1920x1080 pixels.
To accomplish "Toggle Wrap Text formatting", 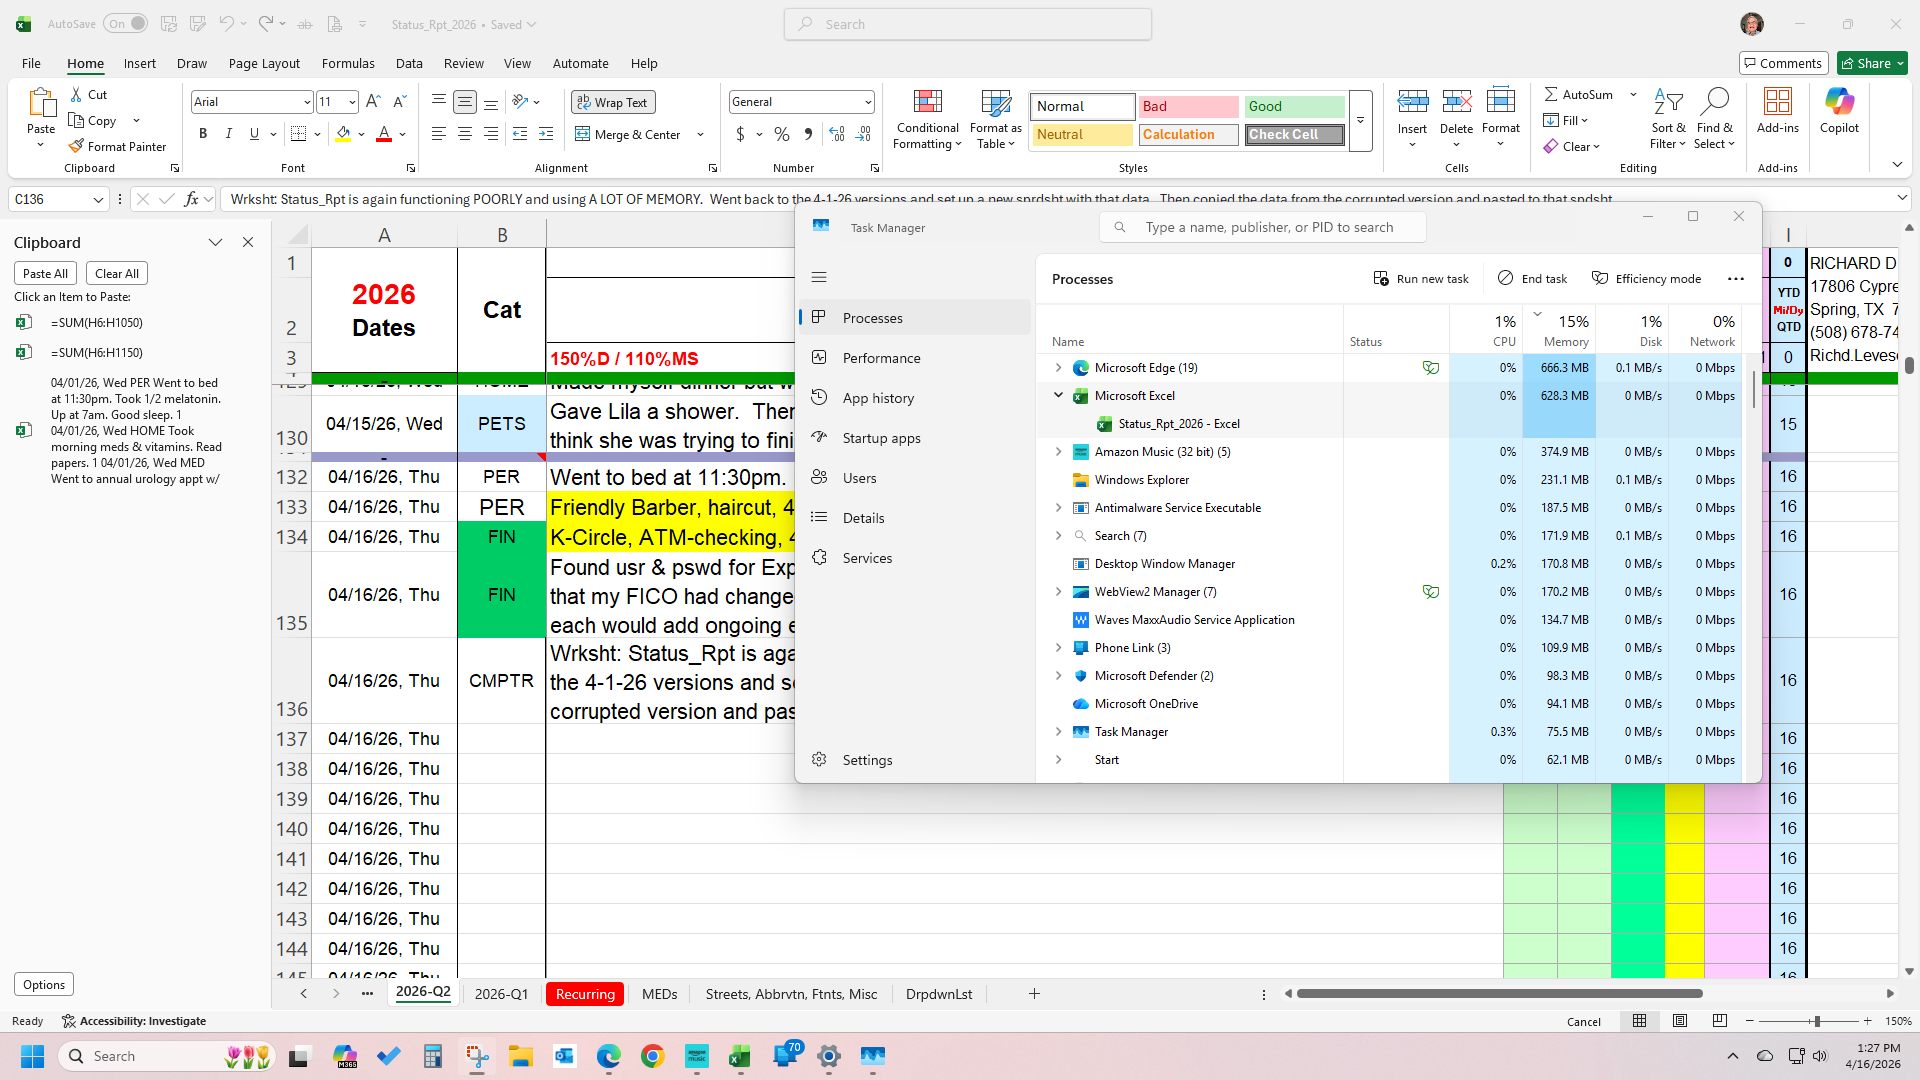I will [x=612, y=102].
